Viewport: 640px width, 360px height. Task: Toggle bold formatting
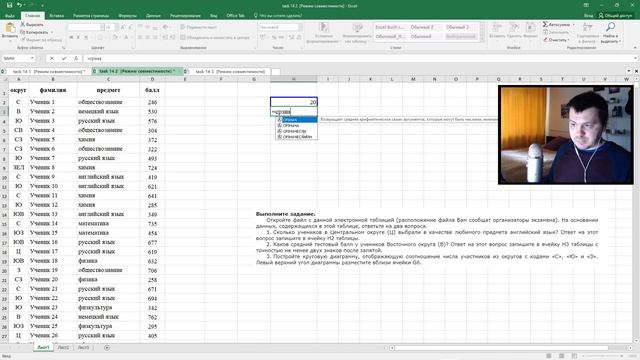click(71, 37)
